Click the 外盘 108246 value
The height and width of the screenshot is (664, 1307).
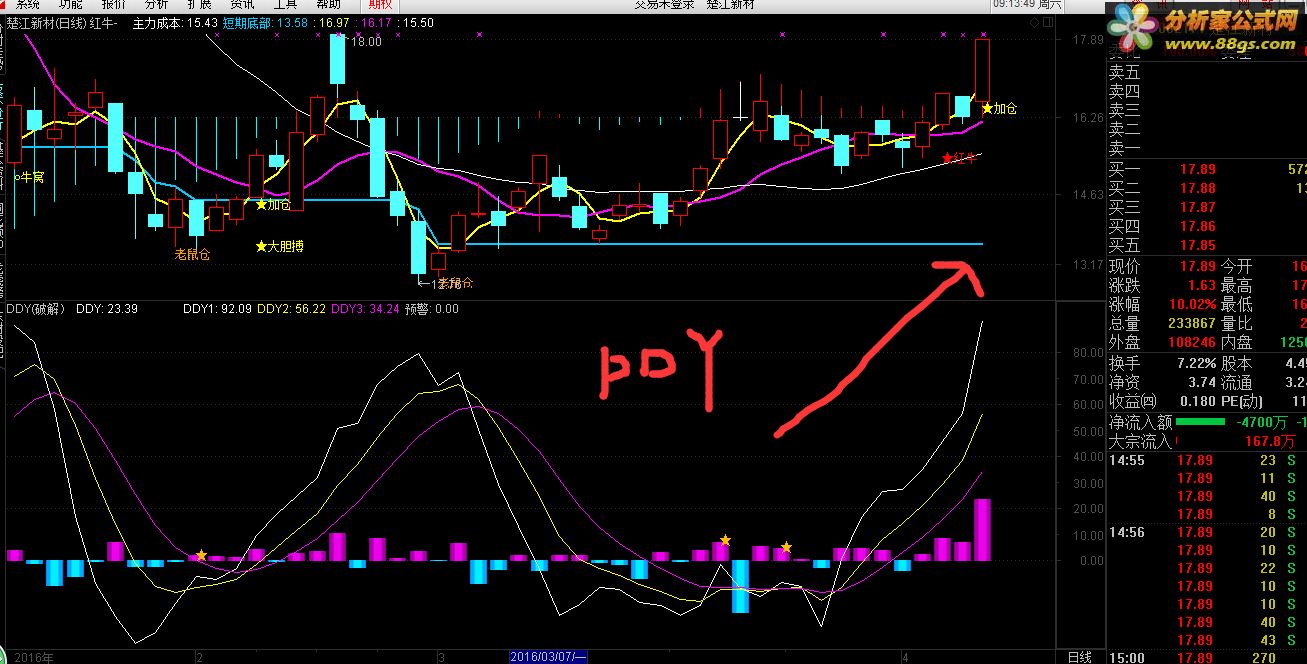1192,342
